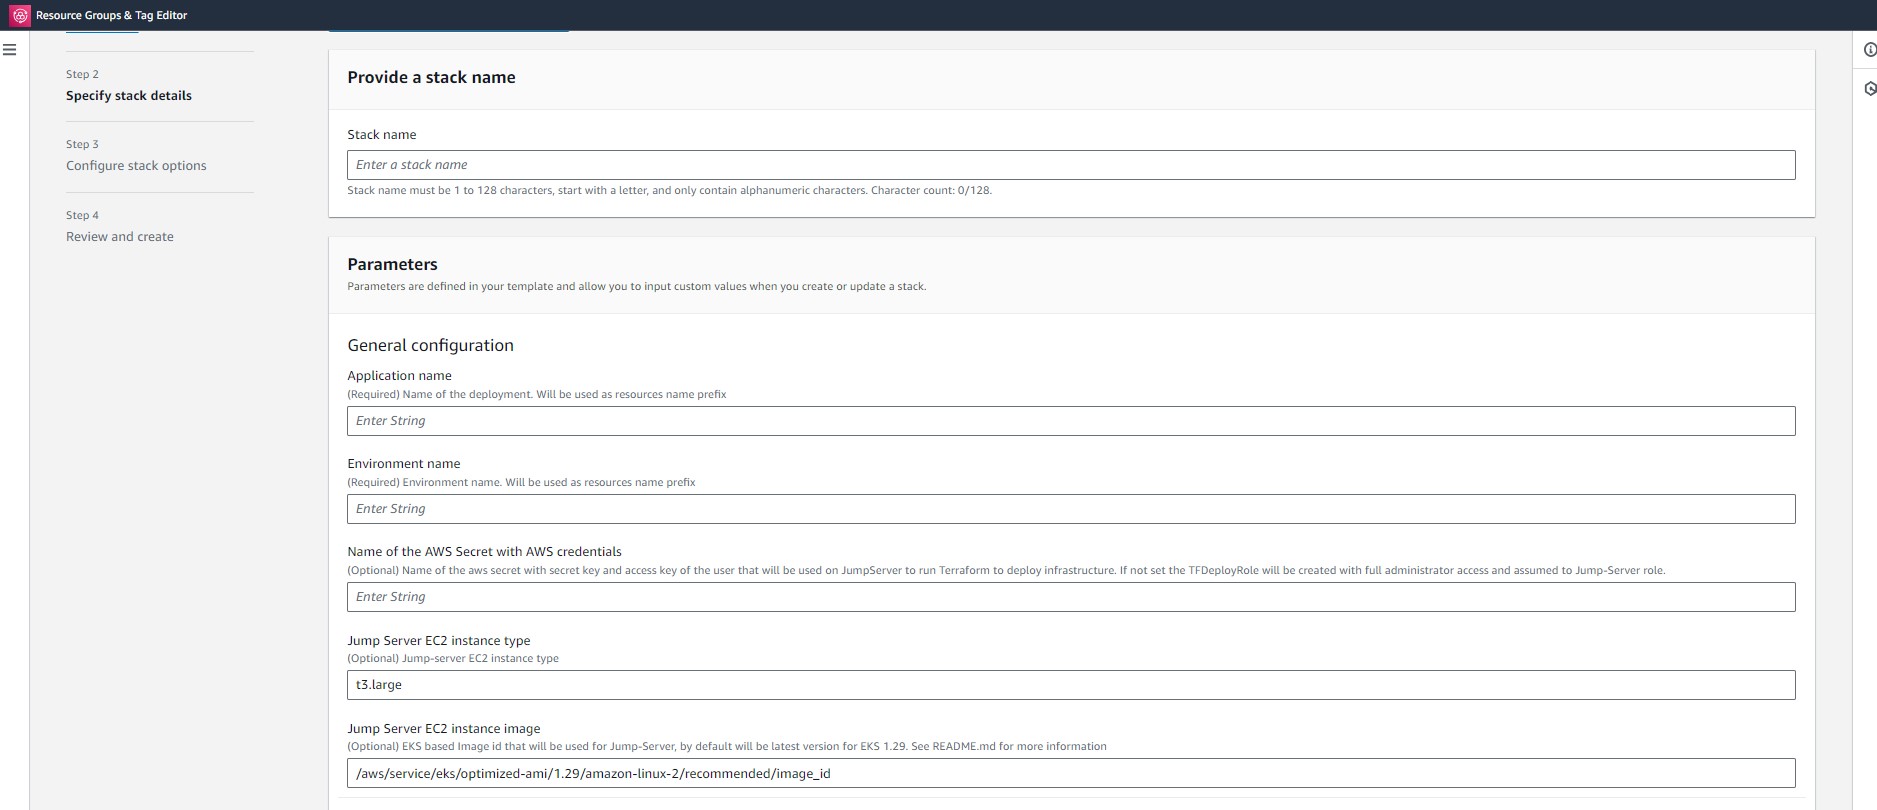Click the 'Name of the deployment' help text
This screenshot has width=1877, height=810.
coord(536,394)
